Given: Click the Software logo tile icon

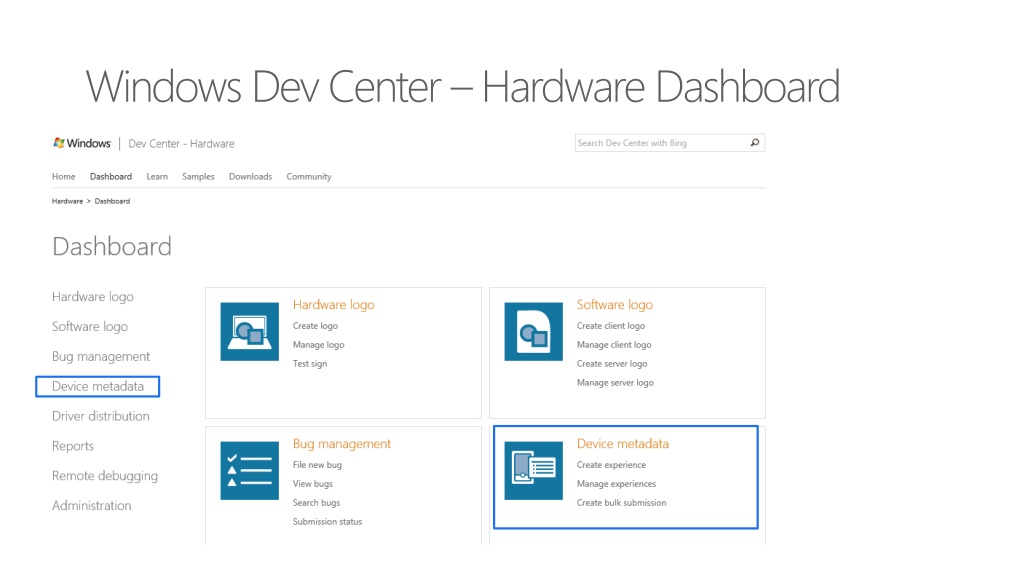Looking at the screenshot, I should click(534, 331).
